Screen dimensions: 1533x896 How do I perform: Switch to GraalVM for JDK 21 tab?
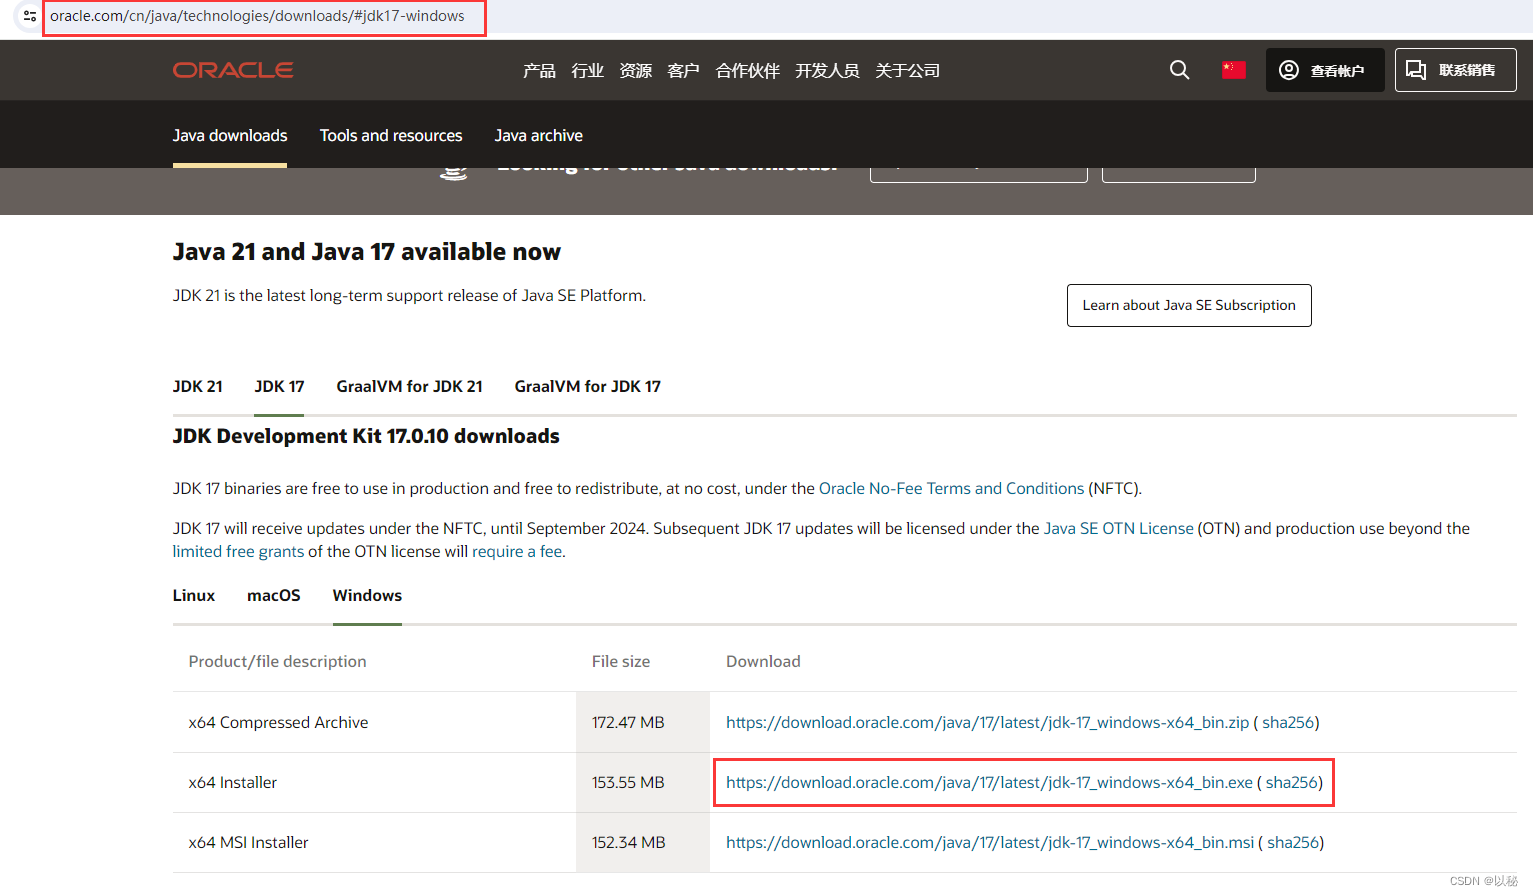(409, 386)
